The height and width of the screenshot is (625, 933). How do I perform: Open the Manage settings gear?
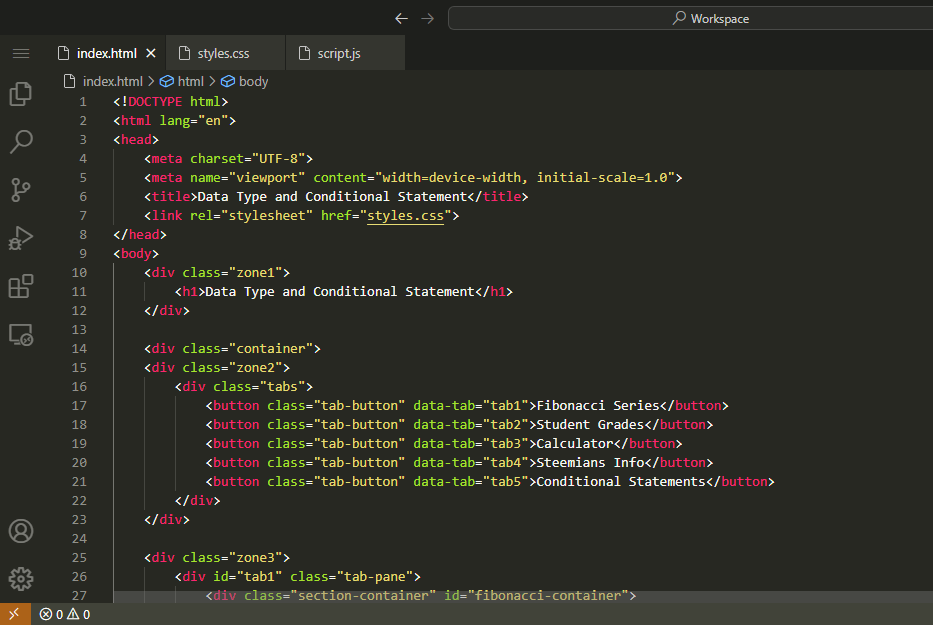click(x=21, y=579)
